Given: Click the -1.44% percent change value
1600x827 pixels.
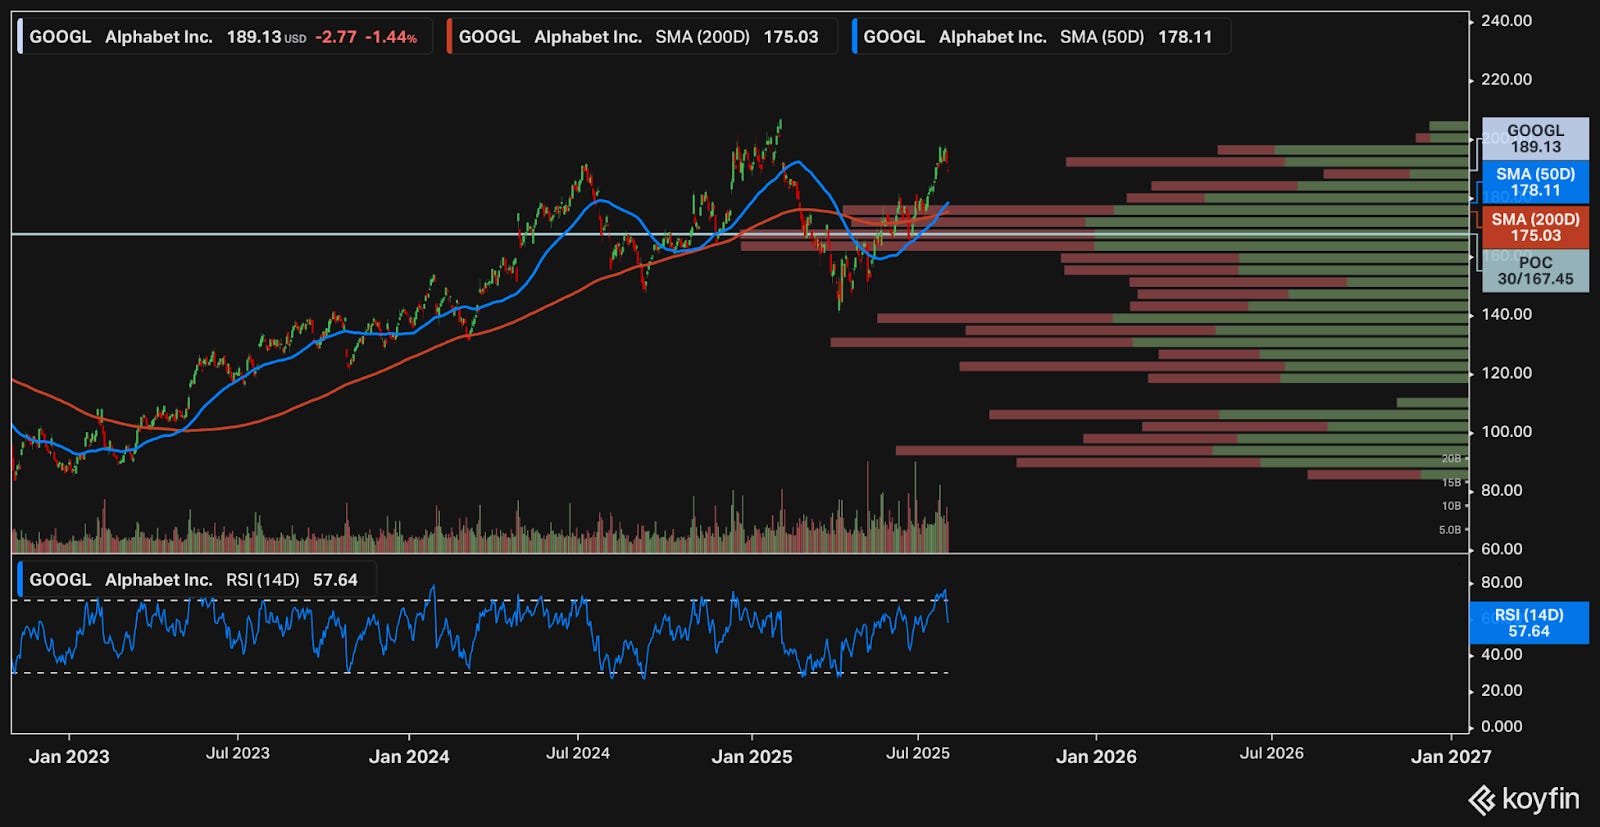Looking at the screenshot, I should (391, 37).
